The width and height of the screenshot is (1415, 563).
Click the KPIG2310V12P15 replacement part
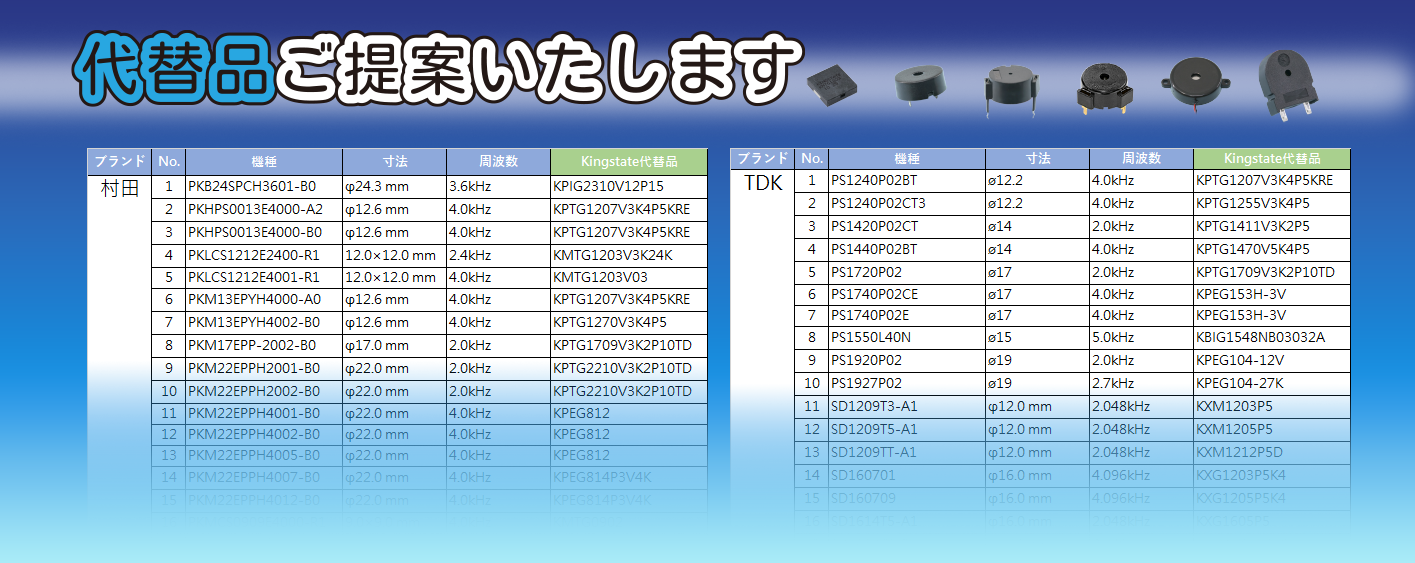(x=608, y=187)
